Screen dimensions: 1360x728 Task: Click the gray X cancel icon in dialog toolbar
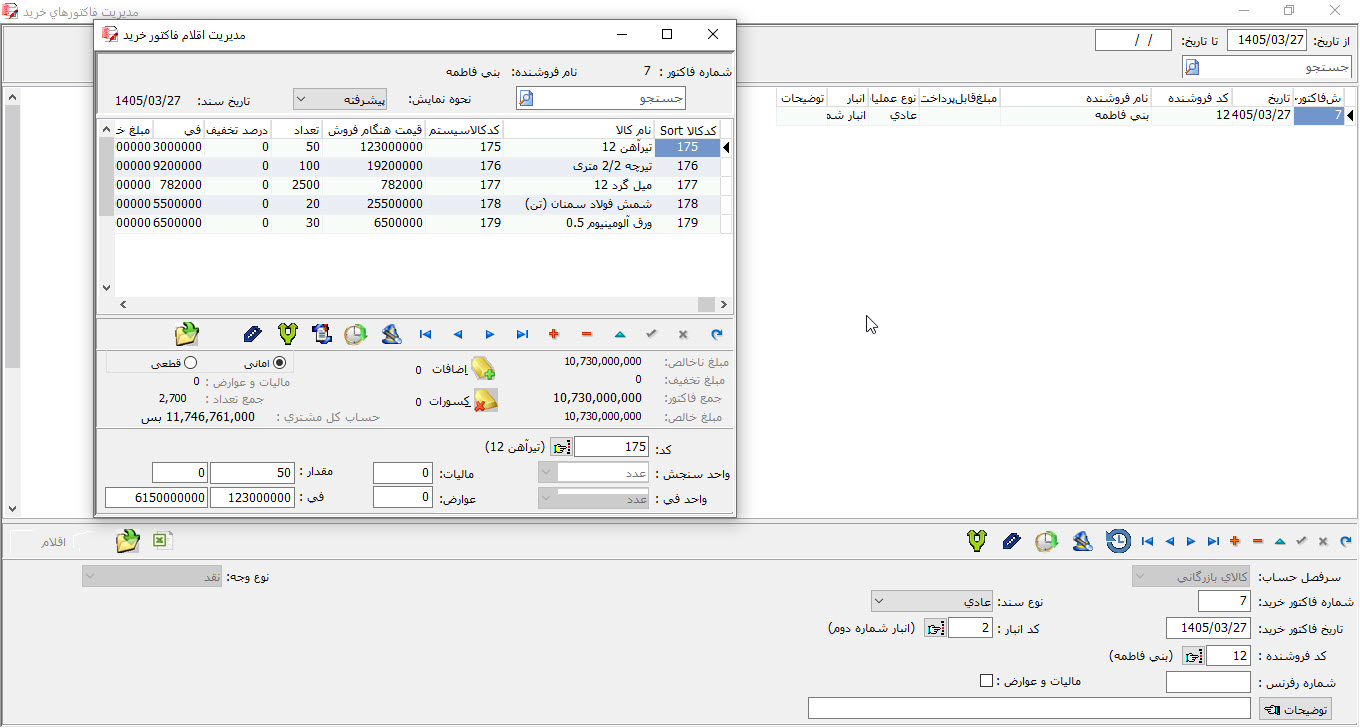click(x=683, y=334)
